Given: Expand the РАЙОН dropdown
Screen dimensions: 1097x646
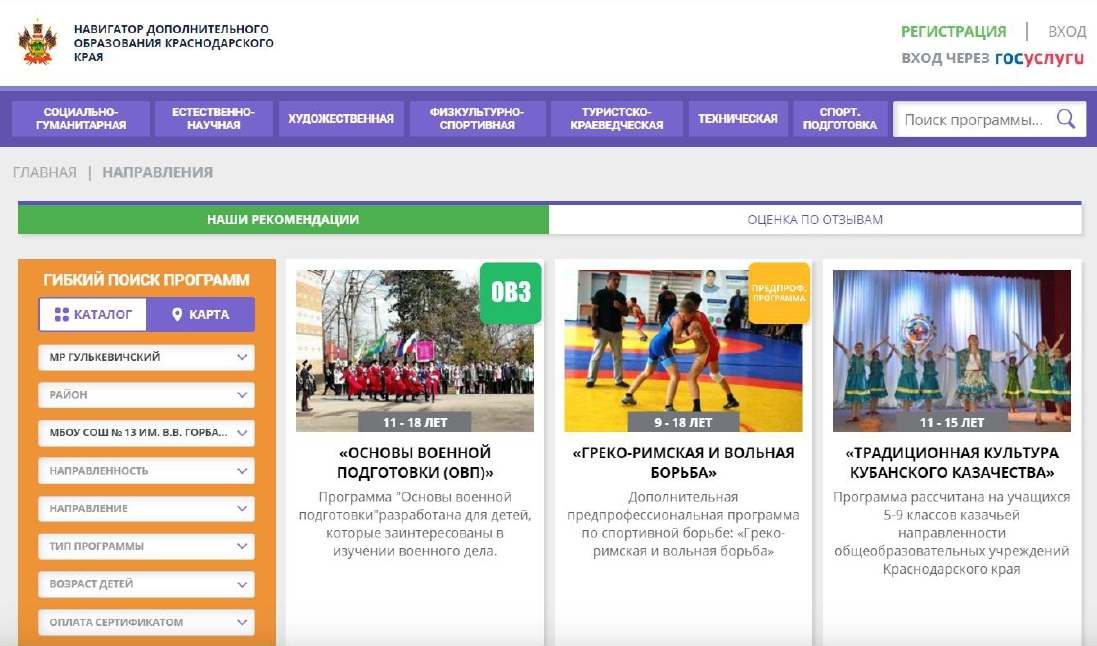Looking at the screenshot, I should click(146, 394).
